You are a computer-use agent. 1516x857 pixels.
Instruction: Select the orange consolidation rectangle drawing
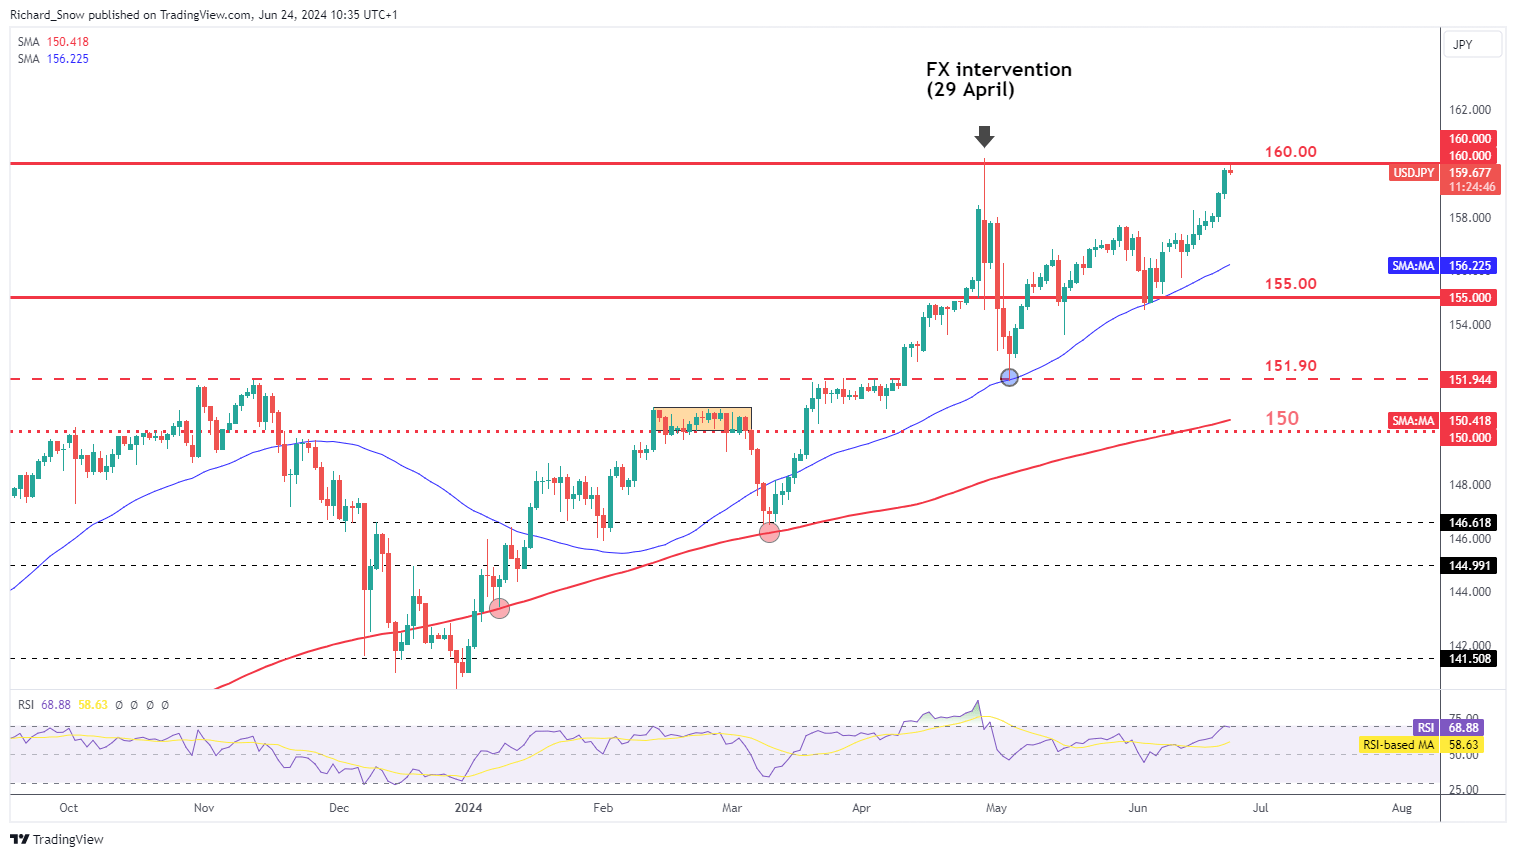click(702, 419)
